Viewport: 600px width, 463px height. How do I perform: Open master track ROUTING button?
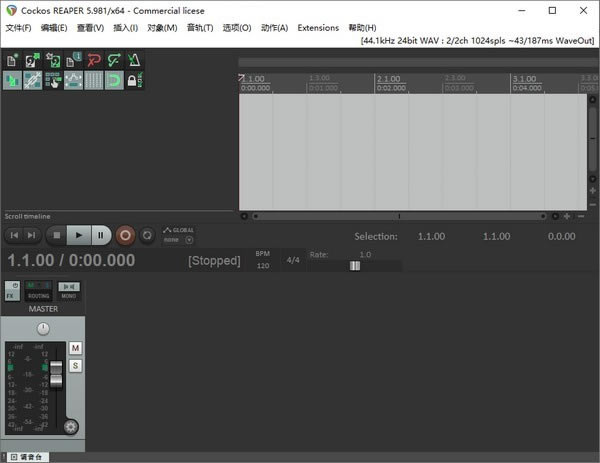38,292
